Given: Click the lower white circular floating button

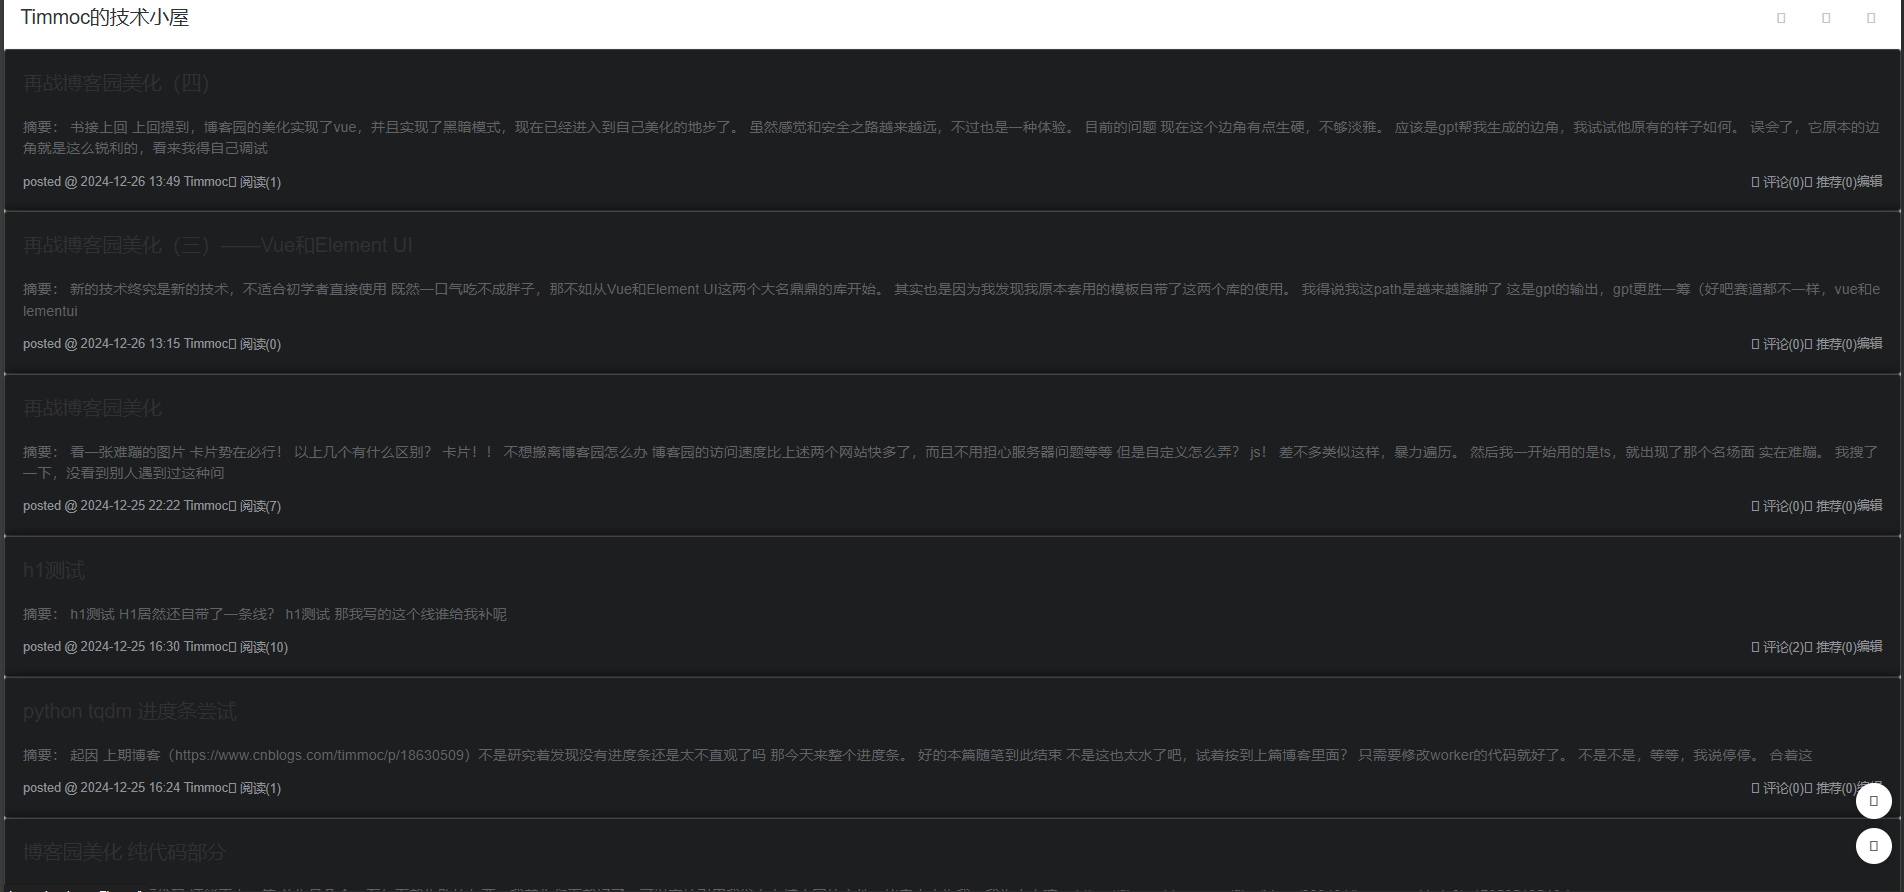Looking at the screenshot, I should pyautogui.click(x=1874, y=846).
